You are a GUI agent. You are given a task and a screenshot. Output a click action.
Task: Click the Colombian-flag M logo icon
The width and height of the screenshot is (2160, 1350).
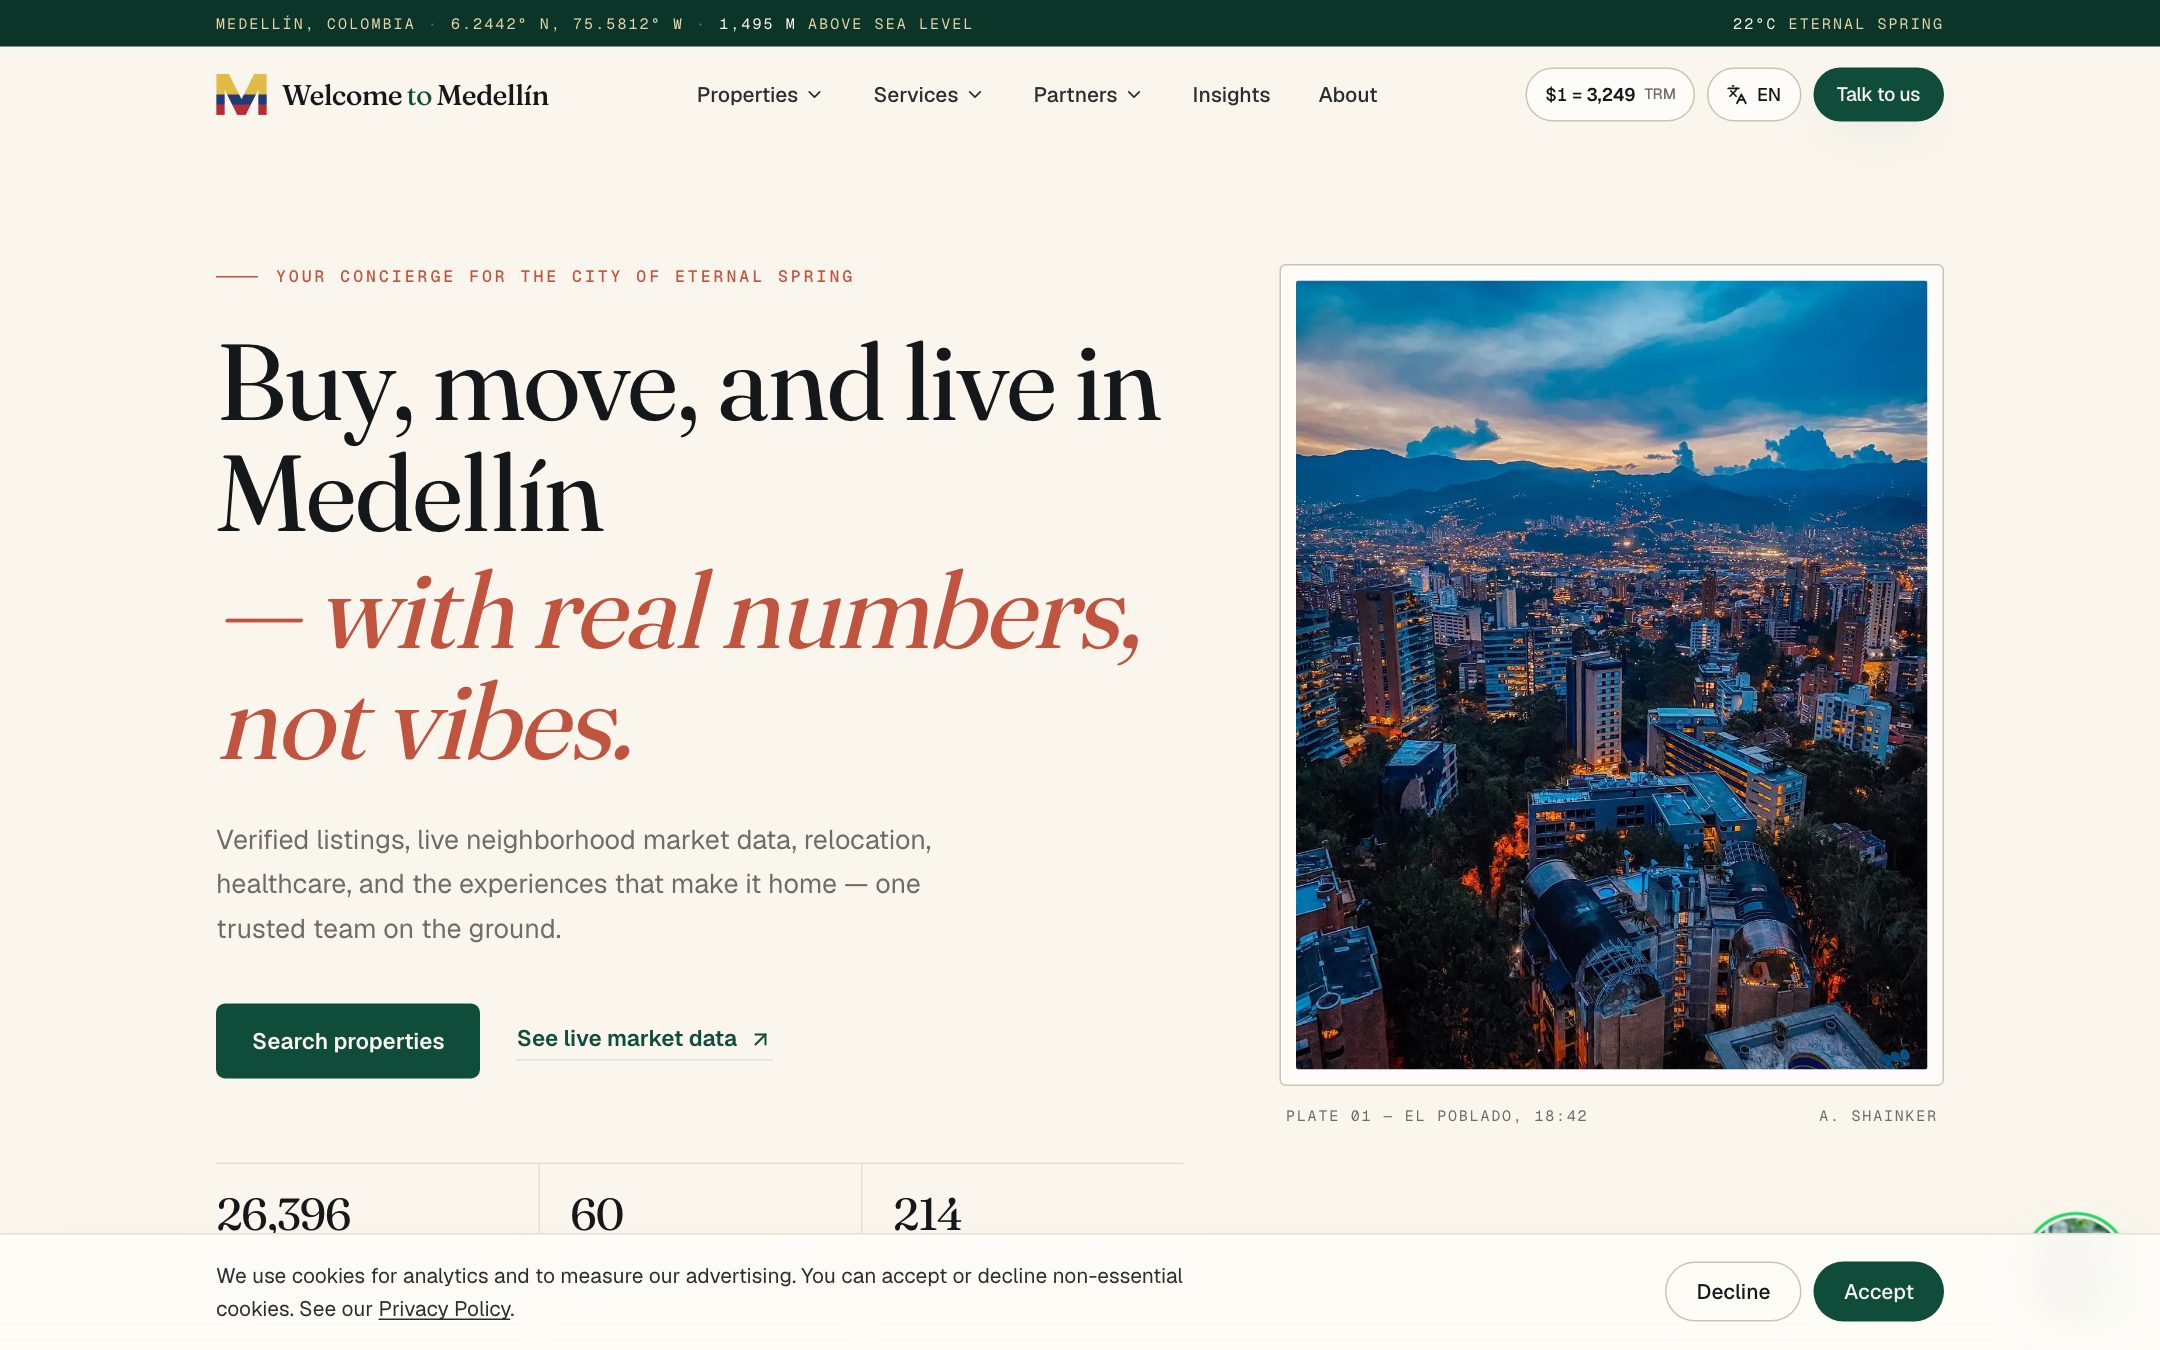[x=241, y=94]
